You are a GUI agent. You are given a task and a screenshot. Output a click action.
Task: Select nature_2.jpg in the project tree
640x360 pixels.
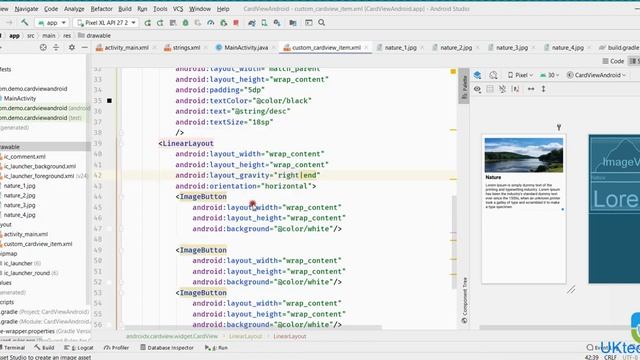coord(19,196)
